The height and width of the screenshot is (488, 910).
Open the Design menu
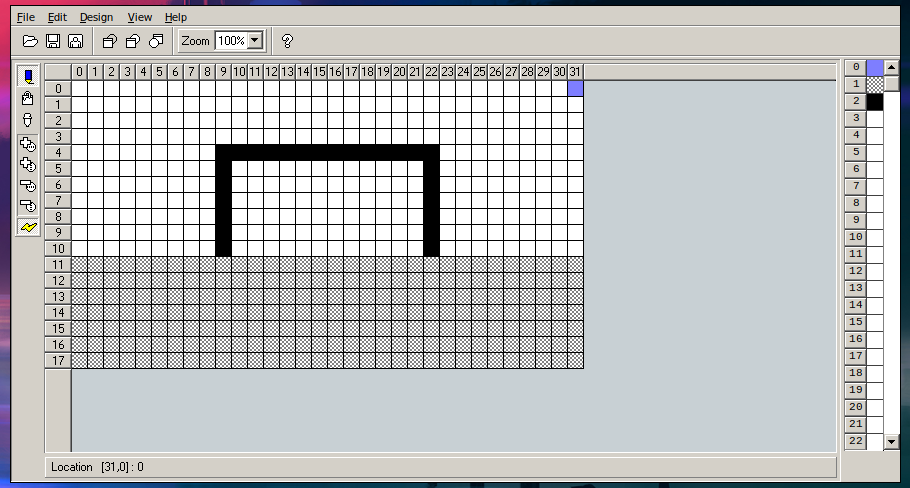coord(96,17)
